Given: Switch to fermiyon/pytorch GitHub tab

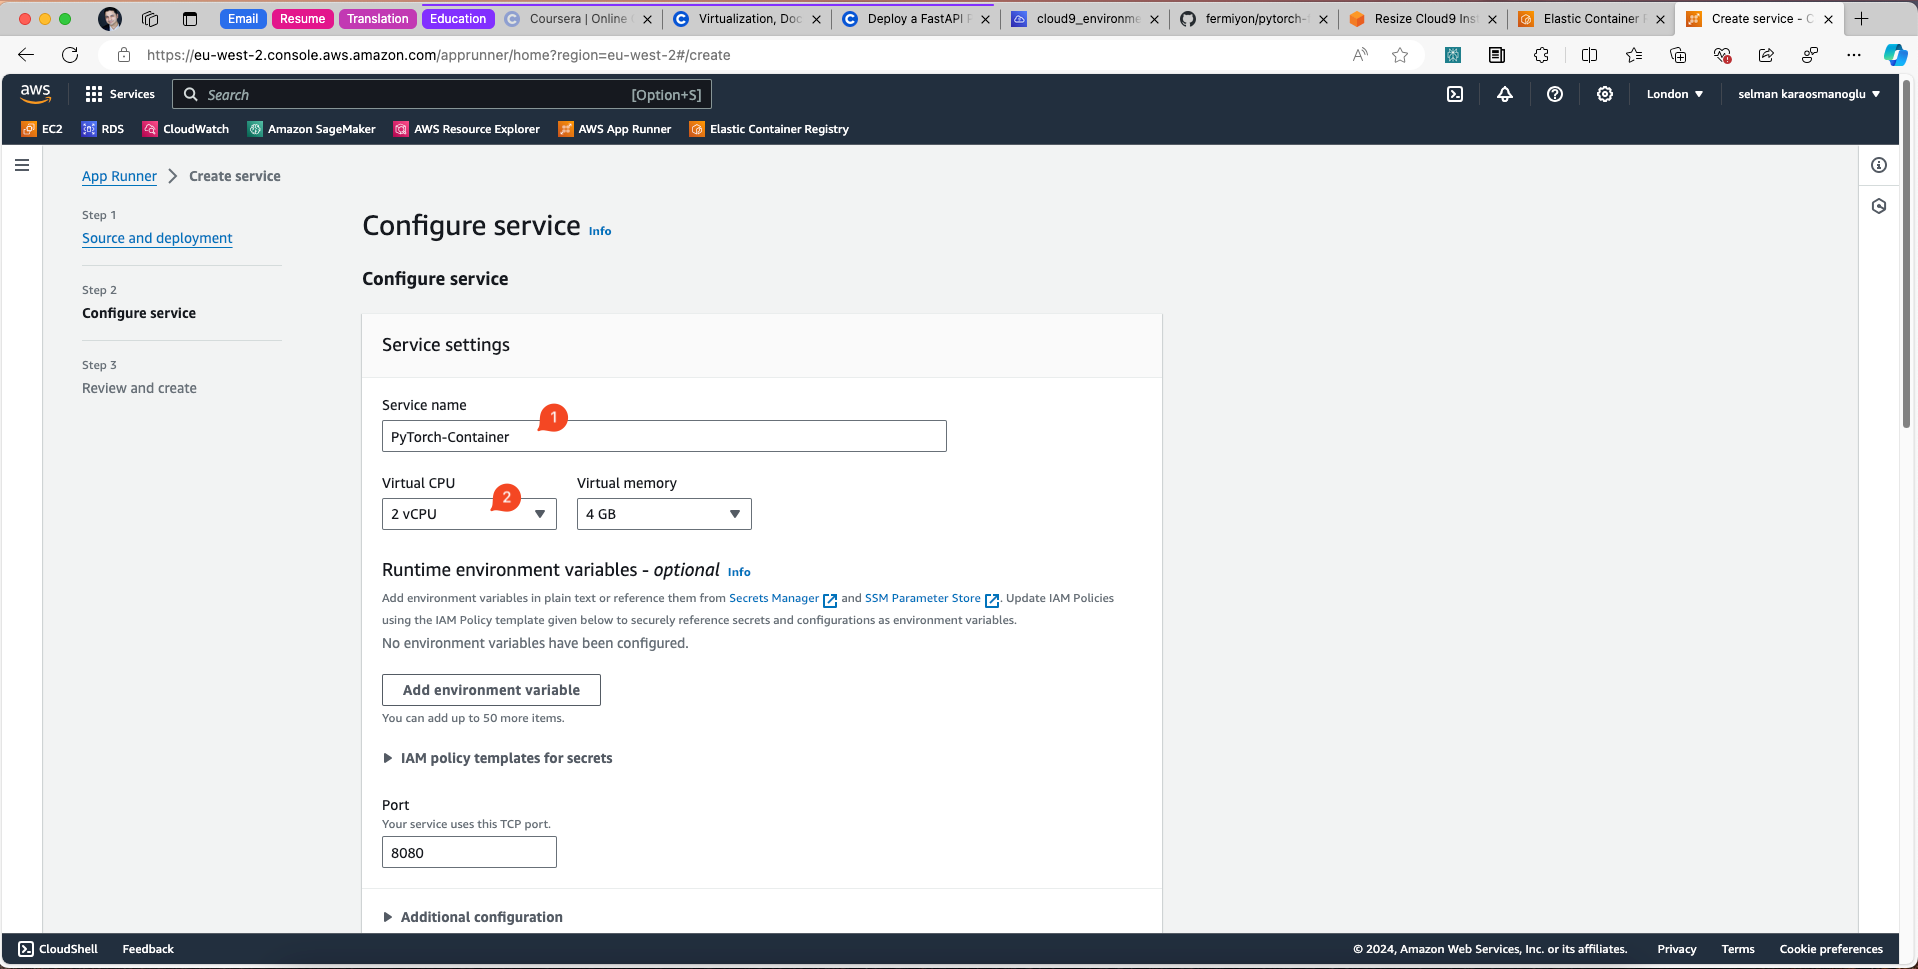Looking at the screenshot, I should coord(1255,19).
